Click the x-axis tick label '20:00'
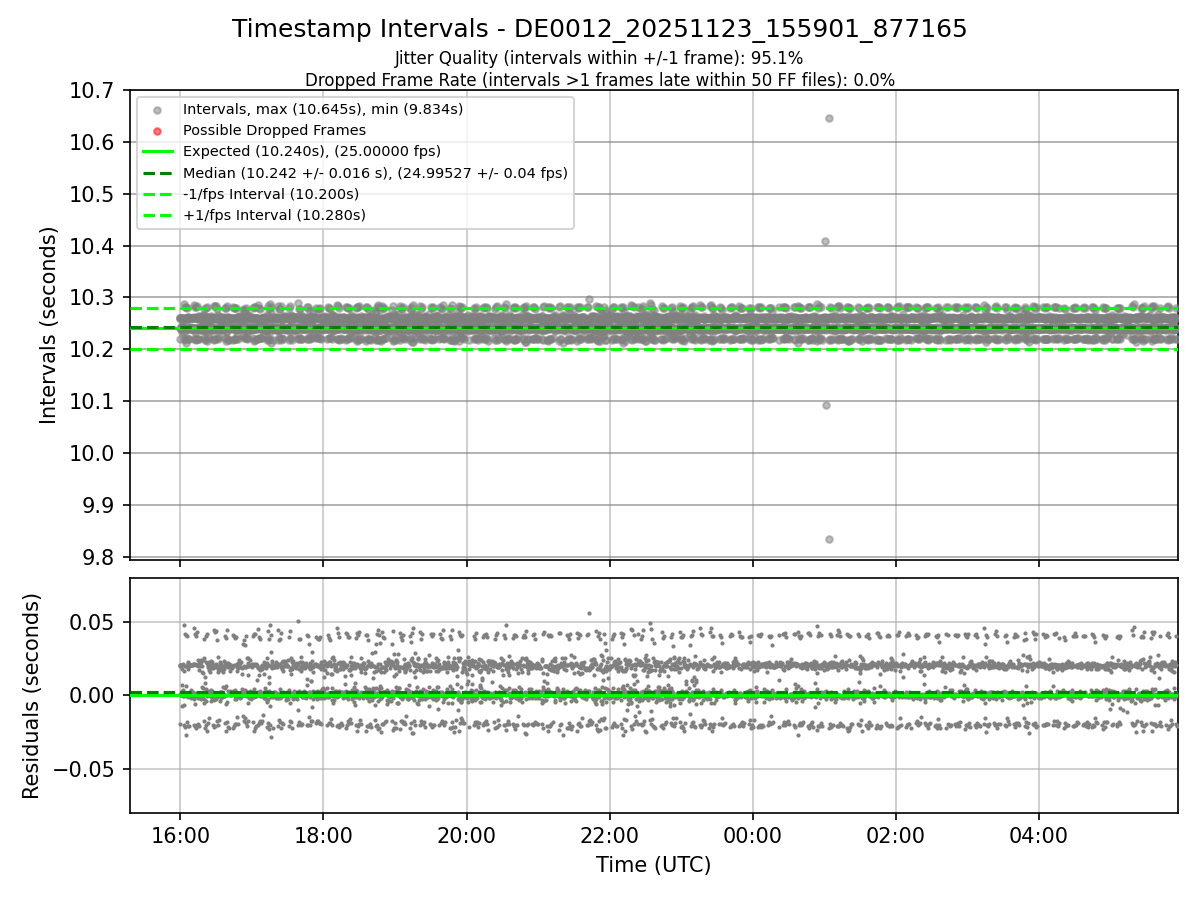This screenshot has height=900, width=1200. (466, 834)
